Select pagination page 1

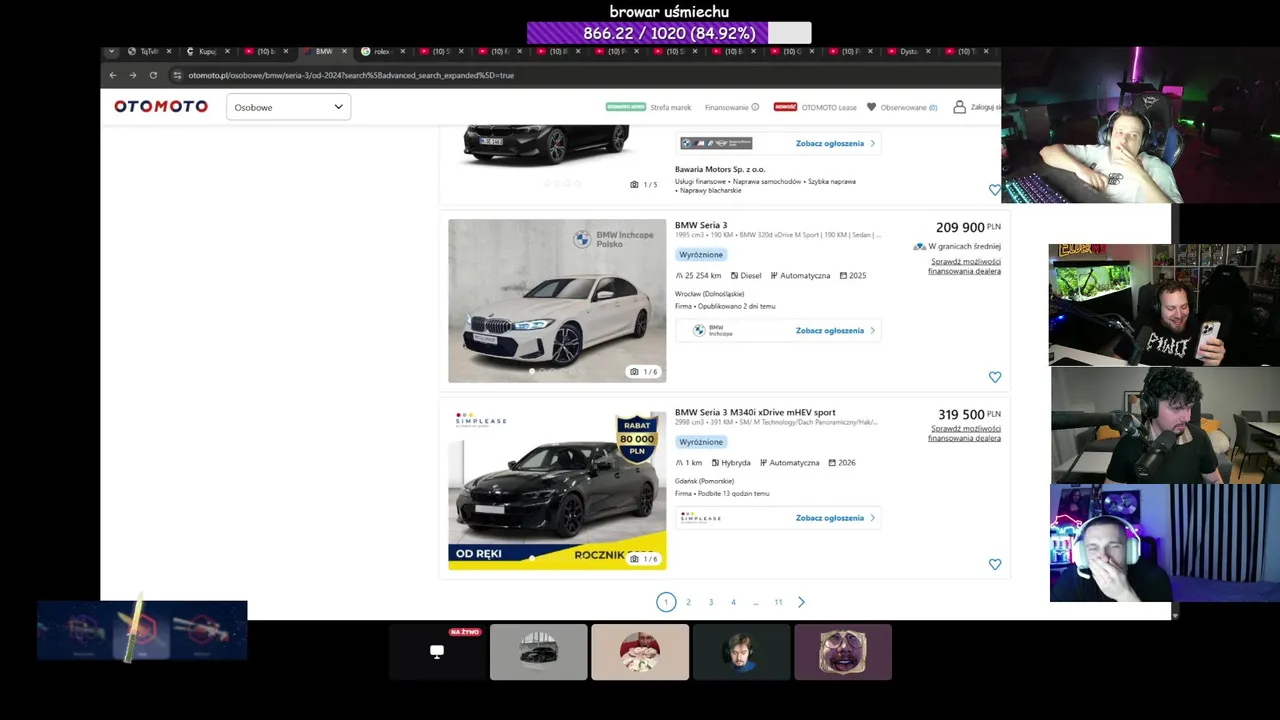point(666,602)
